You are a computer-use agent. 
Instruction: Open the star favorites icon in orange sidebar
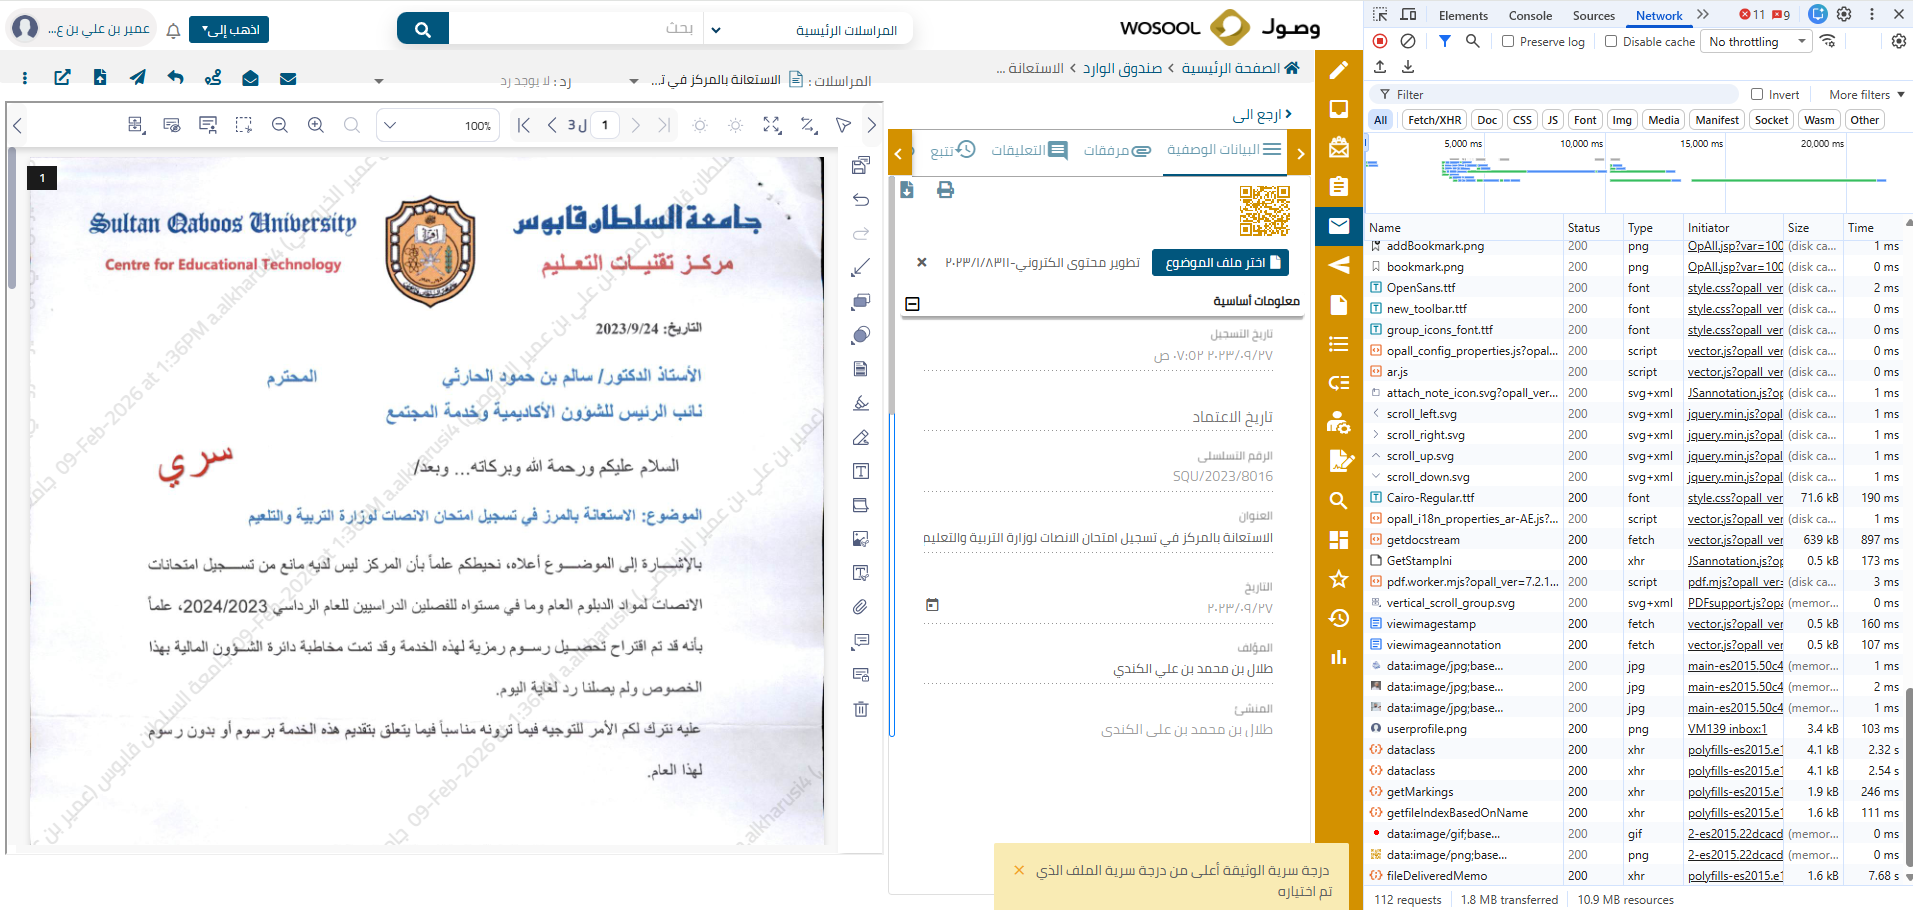point(1339,579)
